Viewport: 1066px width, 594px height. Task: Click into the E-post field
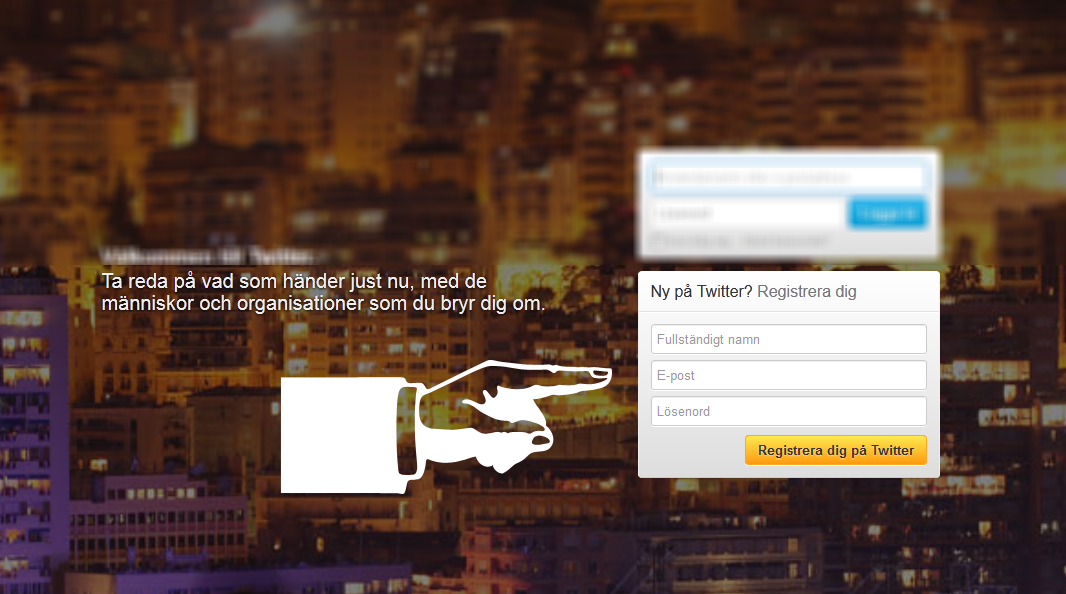click(x=789, y=375)
